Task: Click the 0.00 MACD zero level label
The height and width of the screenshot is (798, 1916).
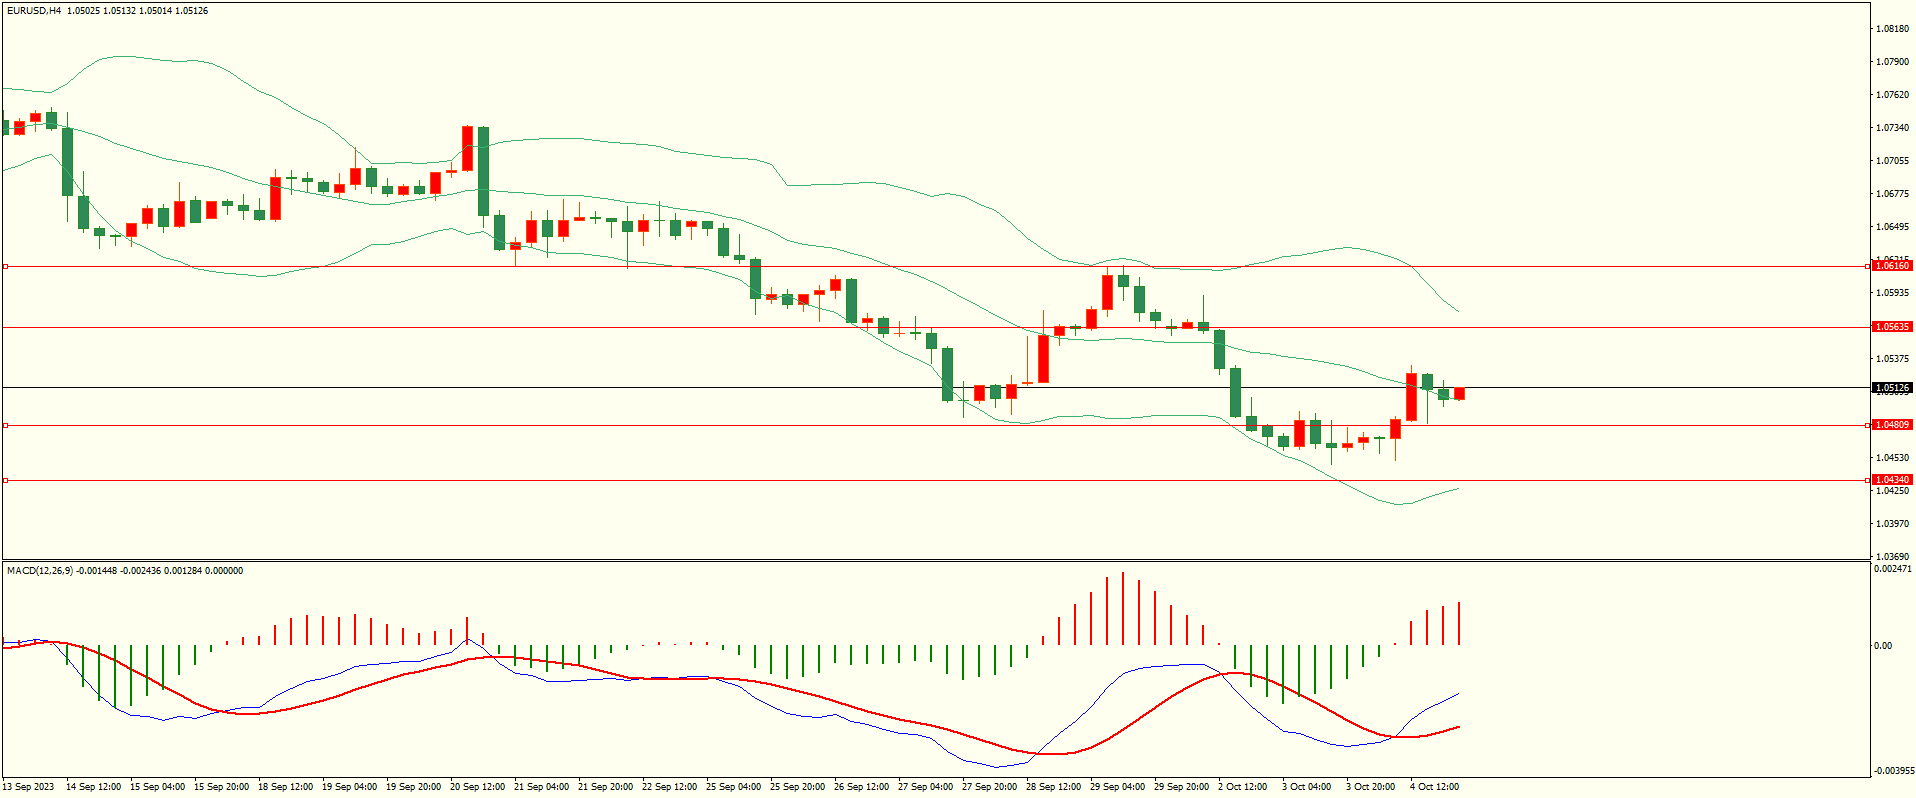Action: (x=1883, y=646)
